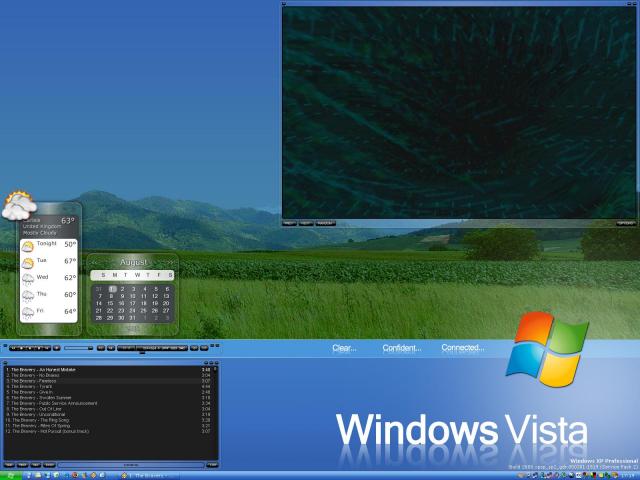640x480 pixels.
Task: Select track 12 Hot Pursuit bonus track
Action: [x=108, y=431]
